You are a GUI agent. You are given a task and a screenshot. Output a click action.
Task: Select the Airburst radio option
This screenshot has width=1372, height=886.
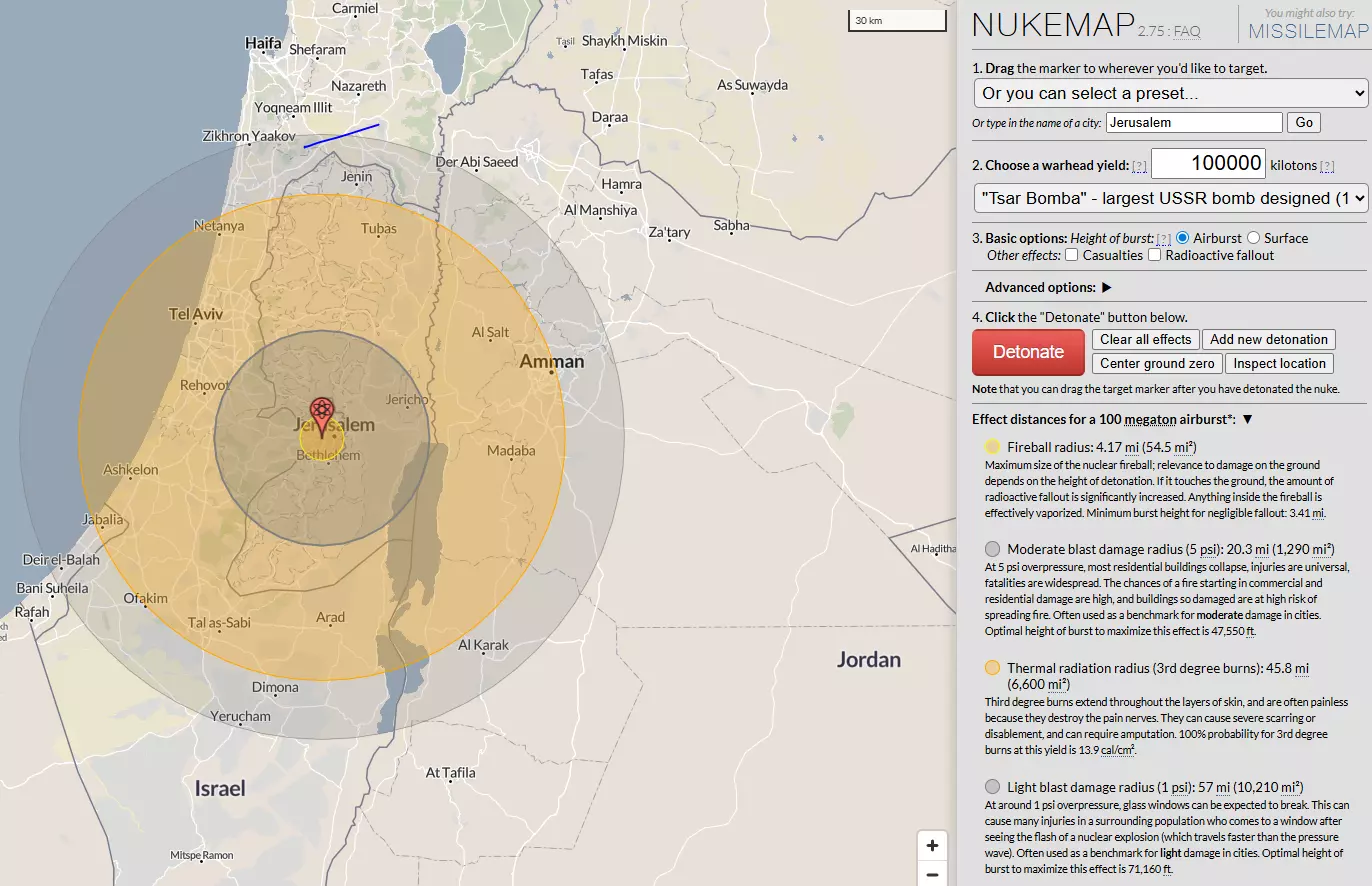[x=1182, y=238]
